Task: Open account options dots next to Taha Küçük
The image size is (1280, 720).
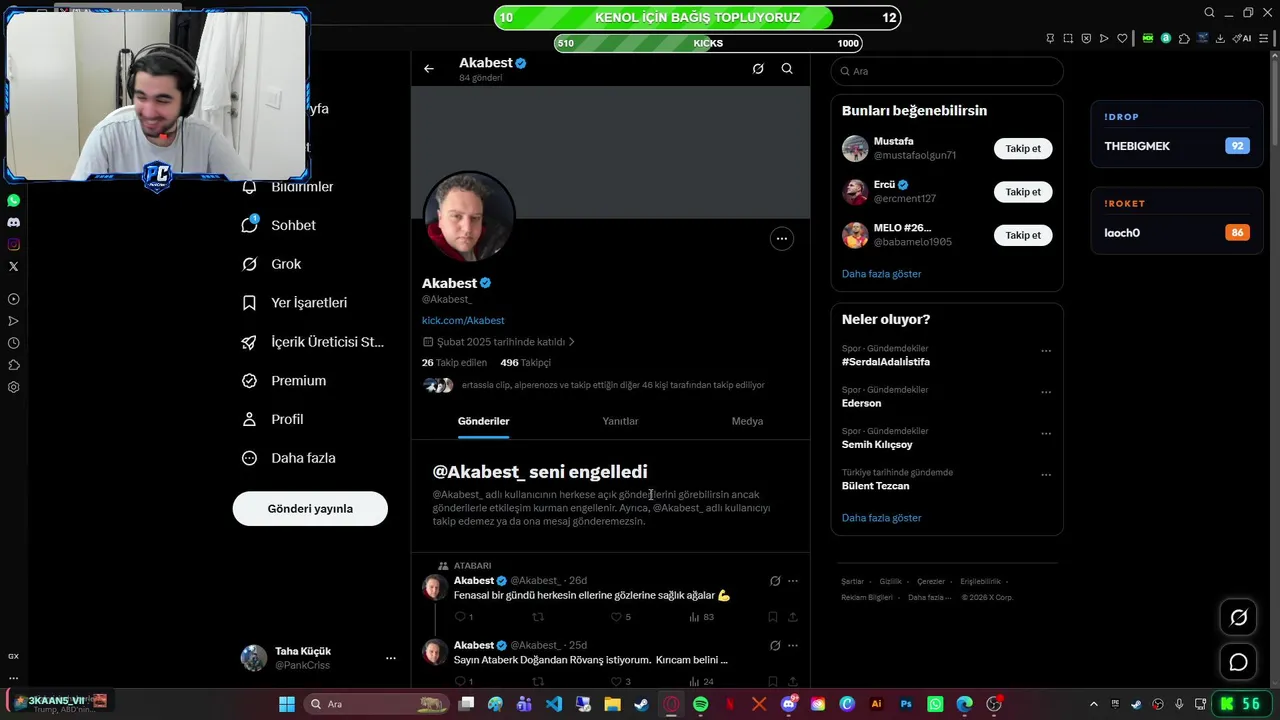Action: tap(391, 658)
